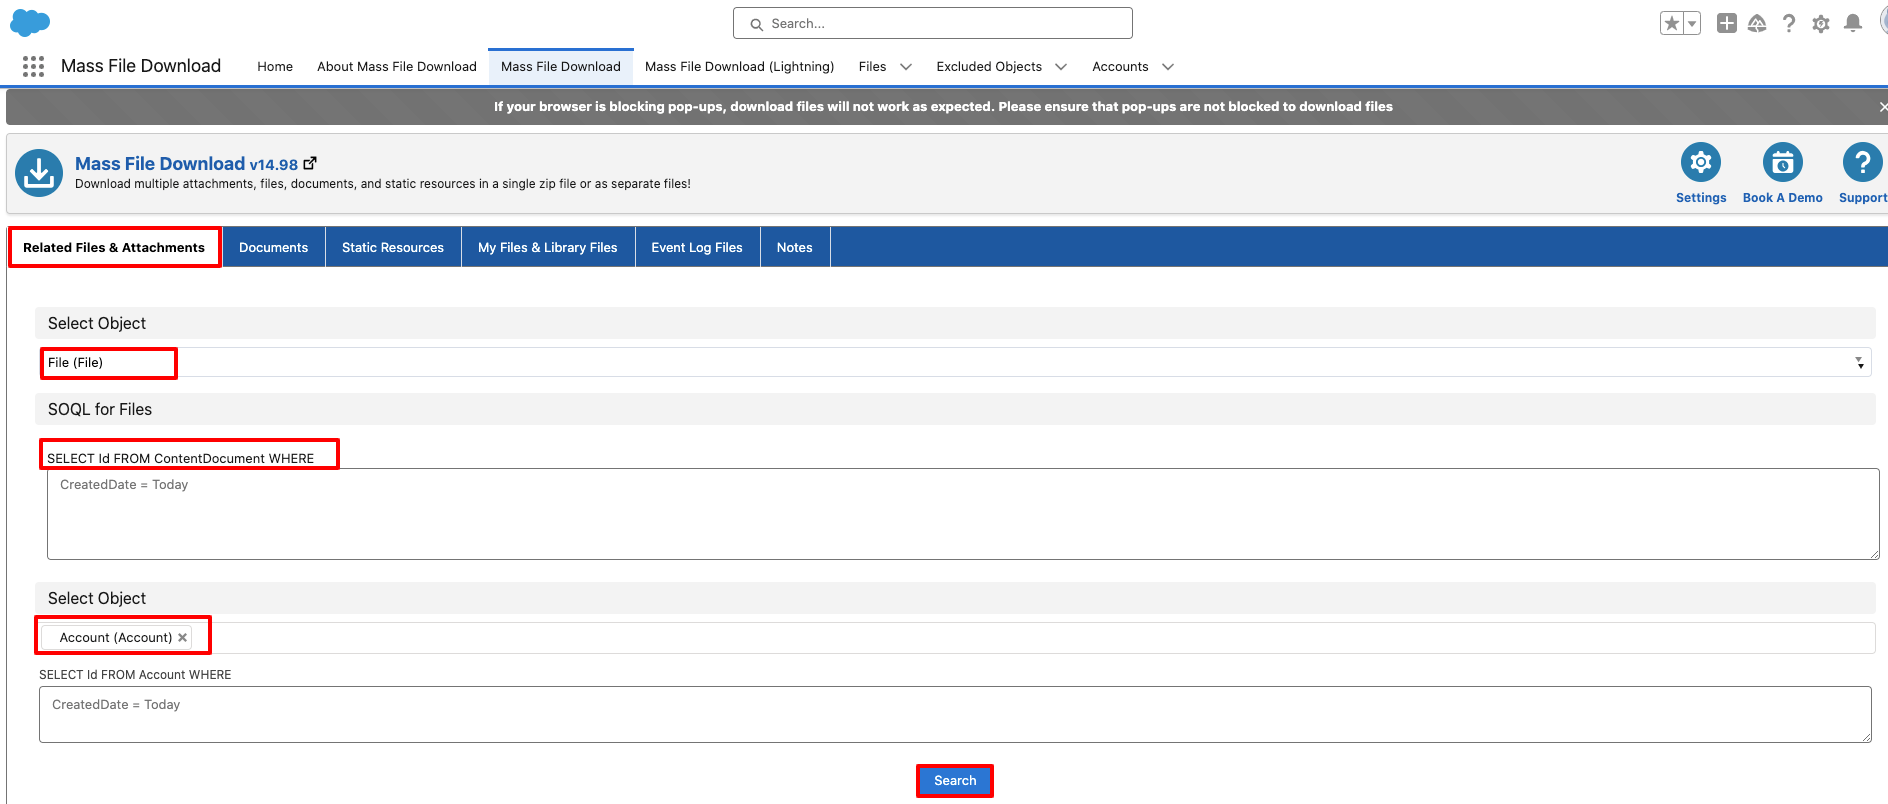Switch to the Static Resources tab
Viewport: 1888px width, 804px height.
393,247
